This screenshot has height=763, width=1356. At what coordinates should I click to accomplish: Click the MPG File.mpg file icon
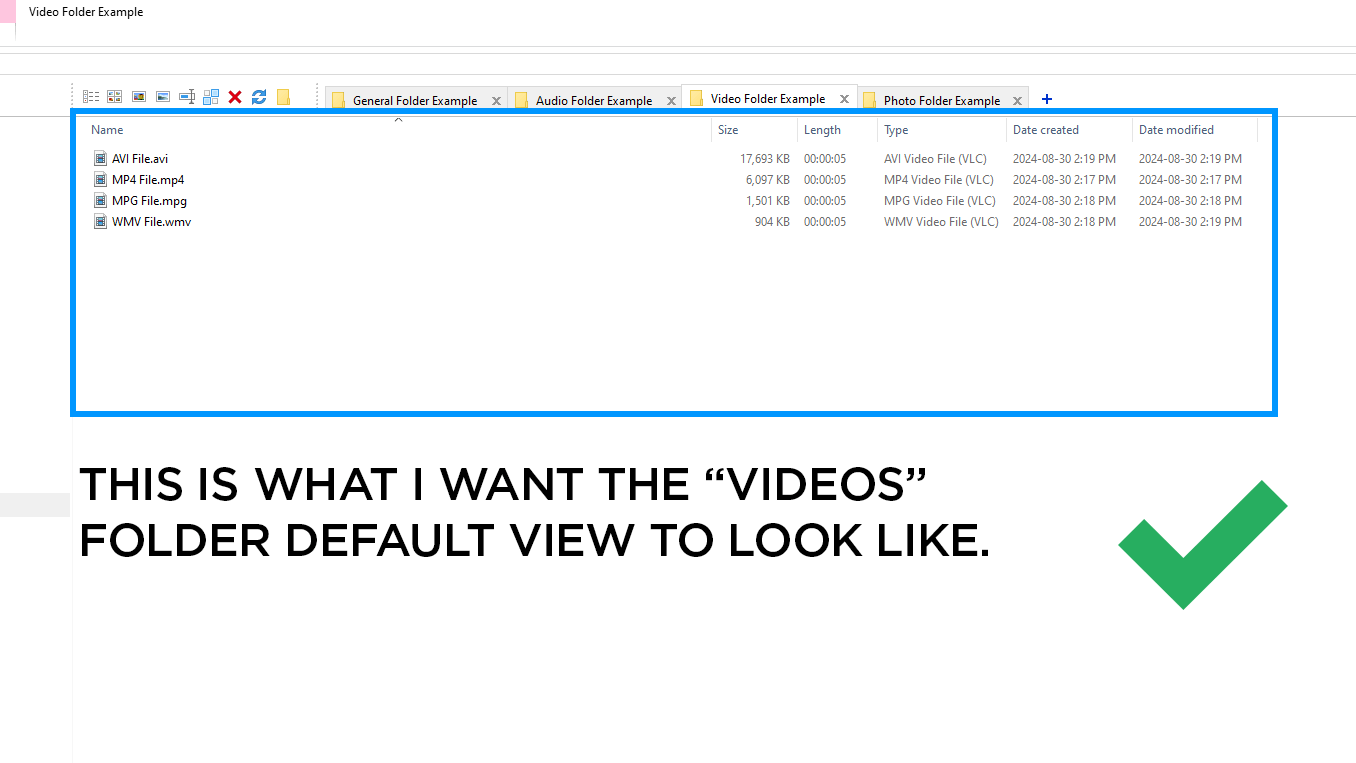point(100,200)
